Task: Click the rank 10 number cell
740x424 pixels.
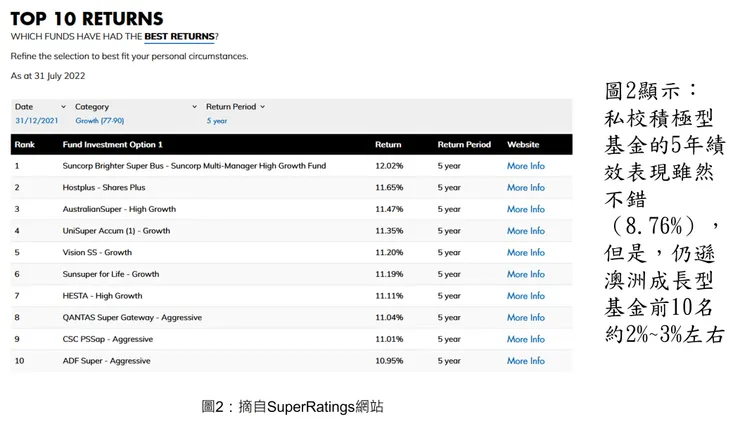Action: [x=19, y=361]
